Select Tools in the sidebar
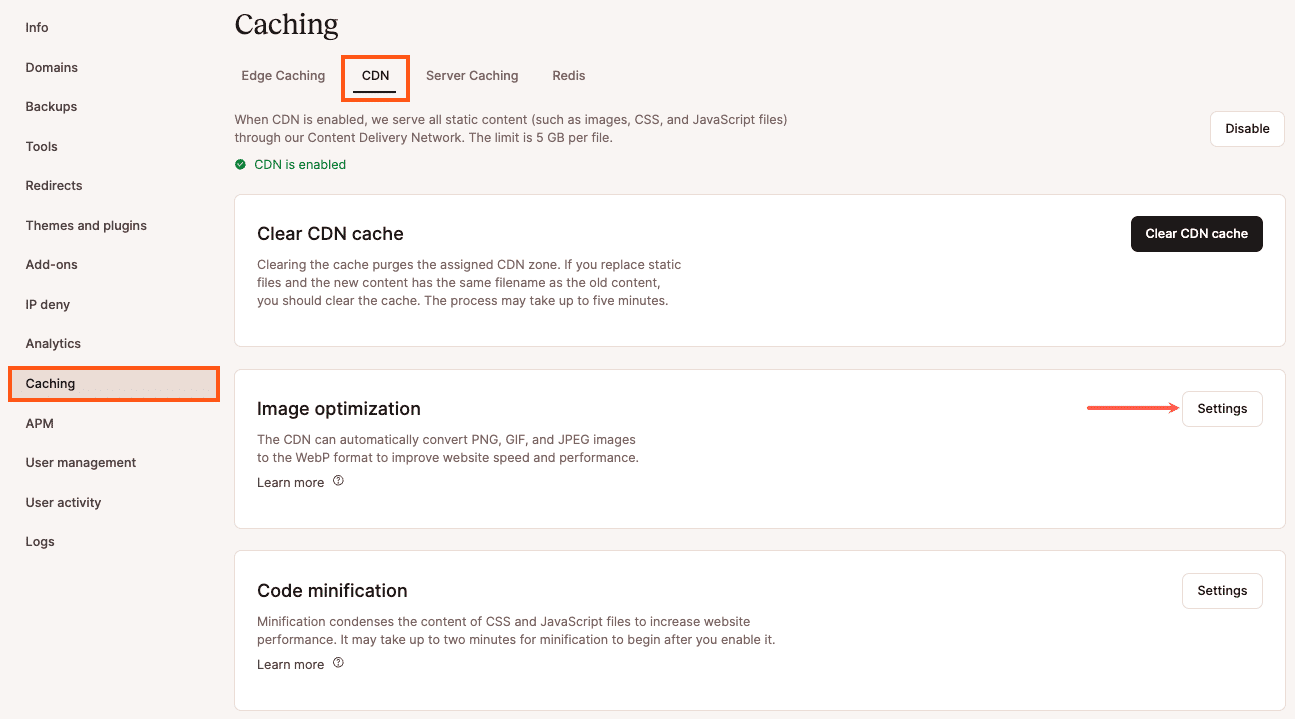Screen dimensions: 1295x719 42,147
